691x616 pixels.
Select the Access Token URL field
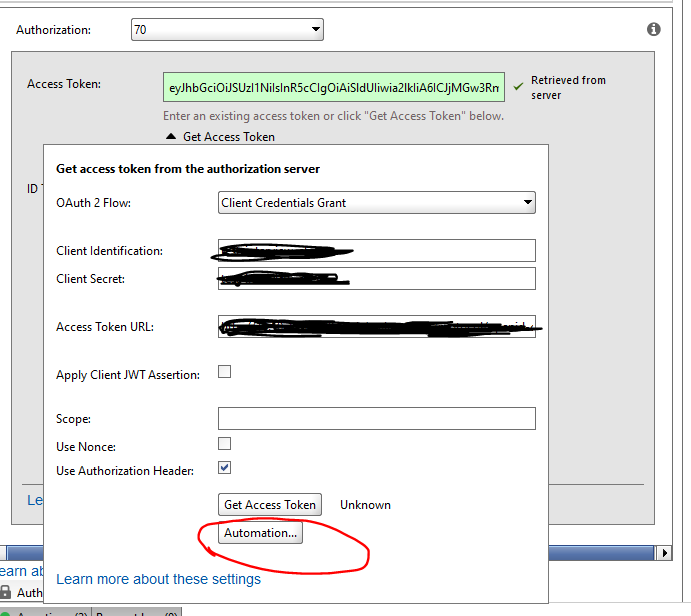tap(377, 326)
